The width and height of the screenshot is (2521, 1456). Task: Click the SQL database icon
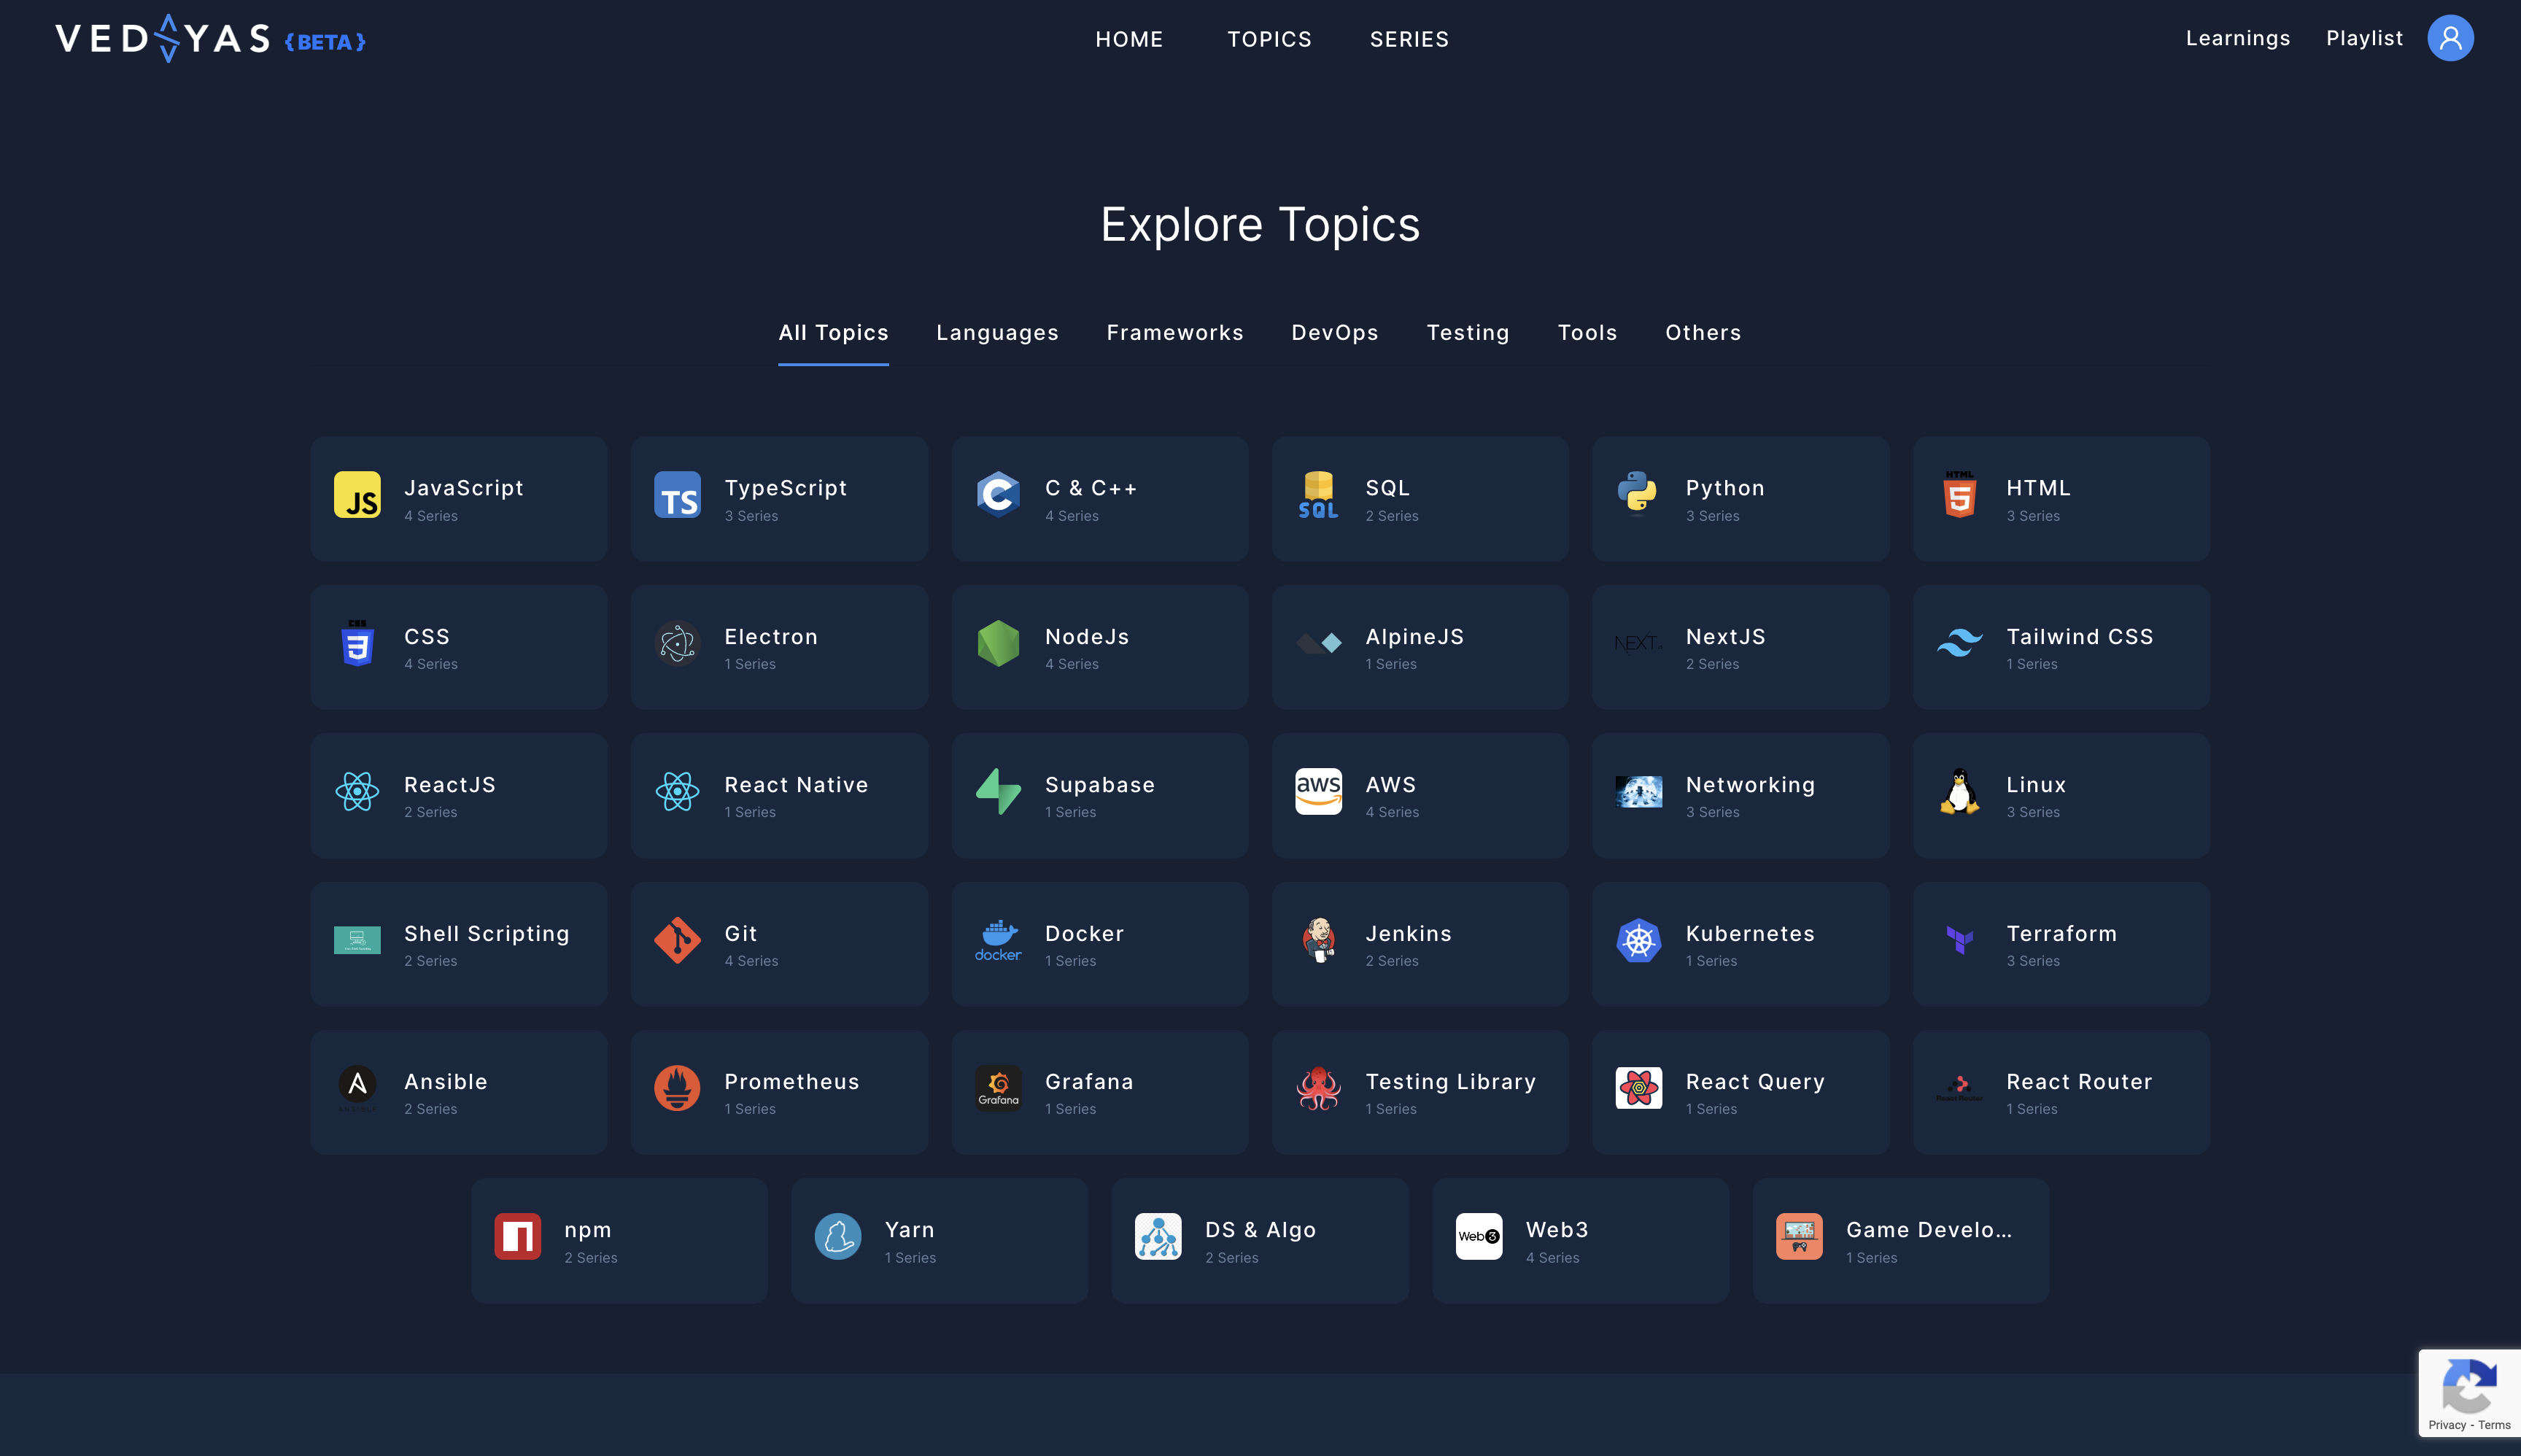click(1318, 495)
